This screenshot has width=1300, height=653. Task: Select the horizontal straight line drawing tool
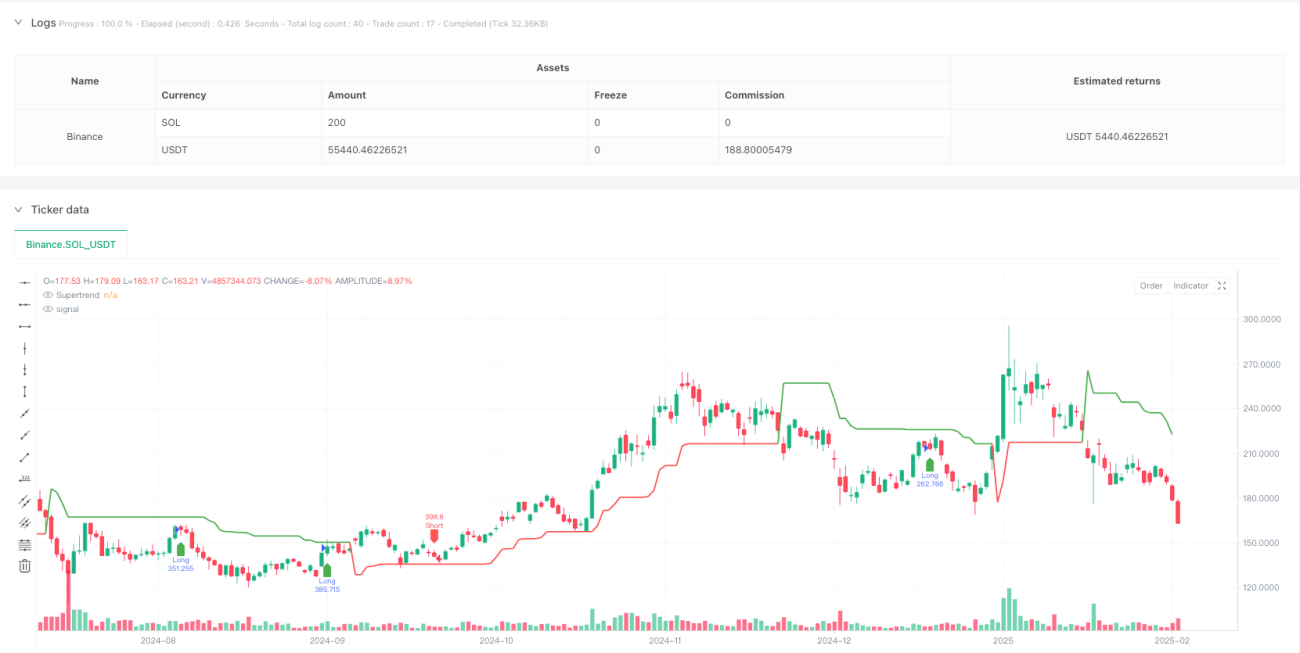pos(25,283)
